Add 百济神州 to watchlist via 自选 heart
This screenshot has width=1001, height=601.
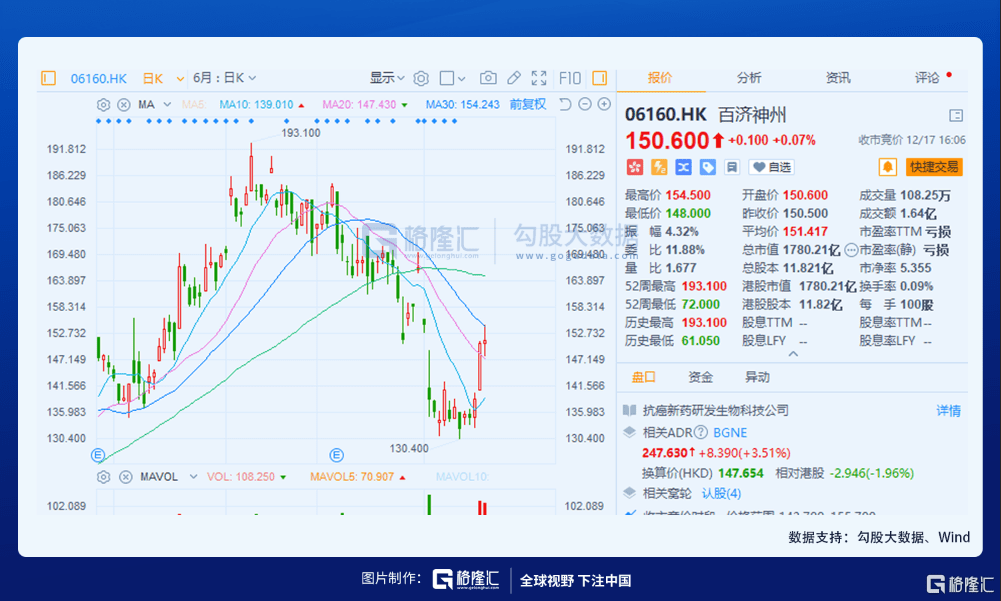[x=770, y=167]
